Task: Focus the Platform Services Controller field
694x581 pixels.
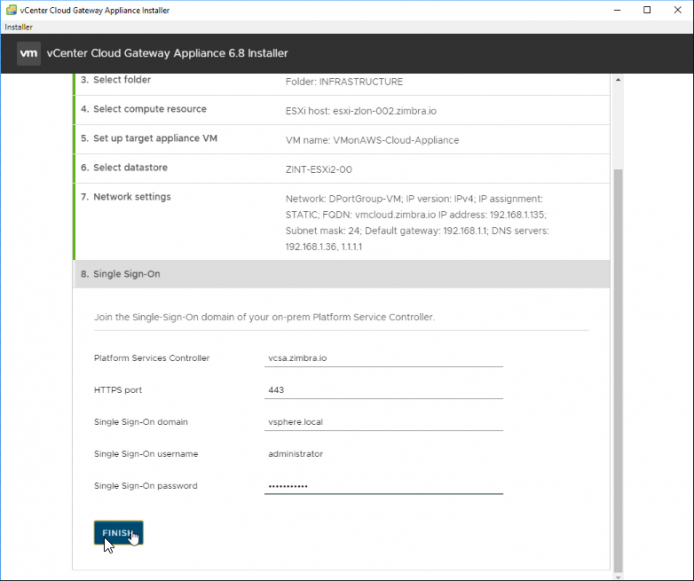Action: [384, 358]
